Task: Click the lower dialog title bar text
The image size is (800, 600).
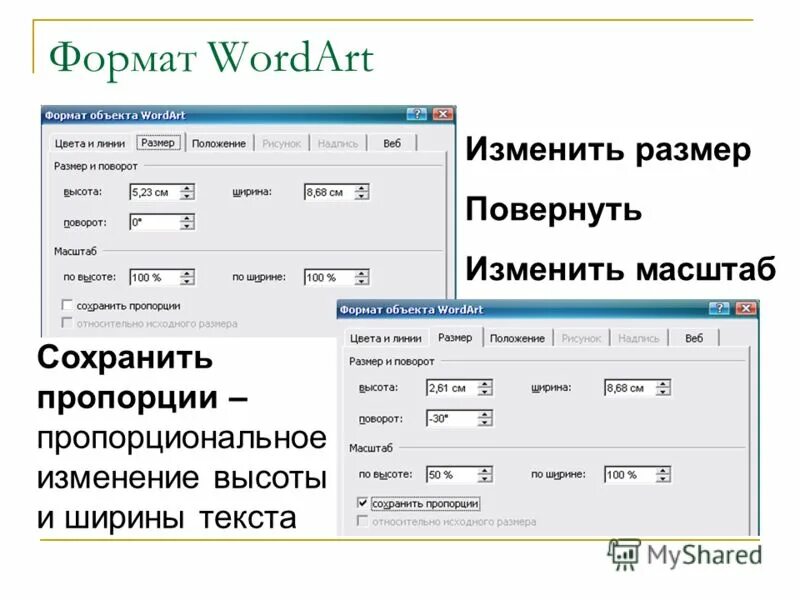Action: [x=411, y=310]
